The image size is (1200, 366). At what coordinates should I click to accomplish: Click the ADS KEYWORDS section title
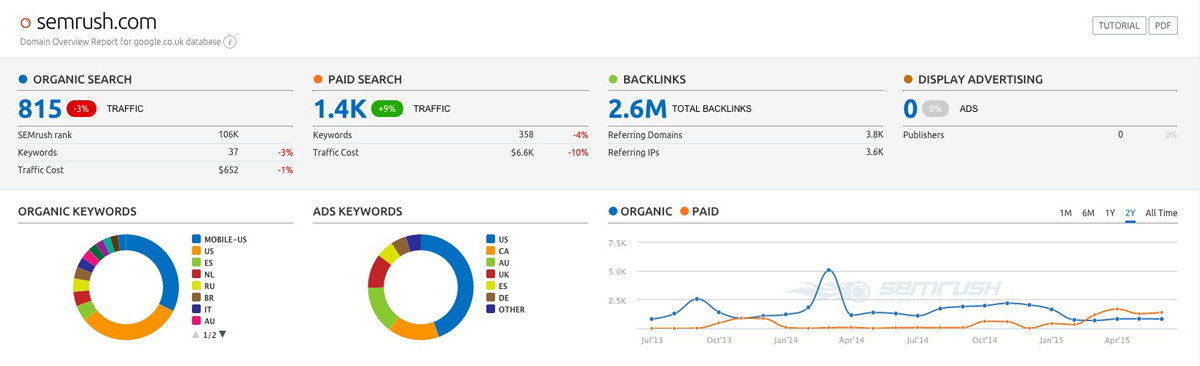coord(357,212)
